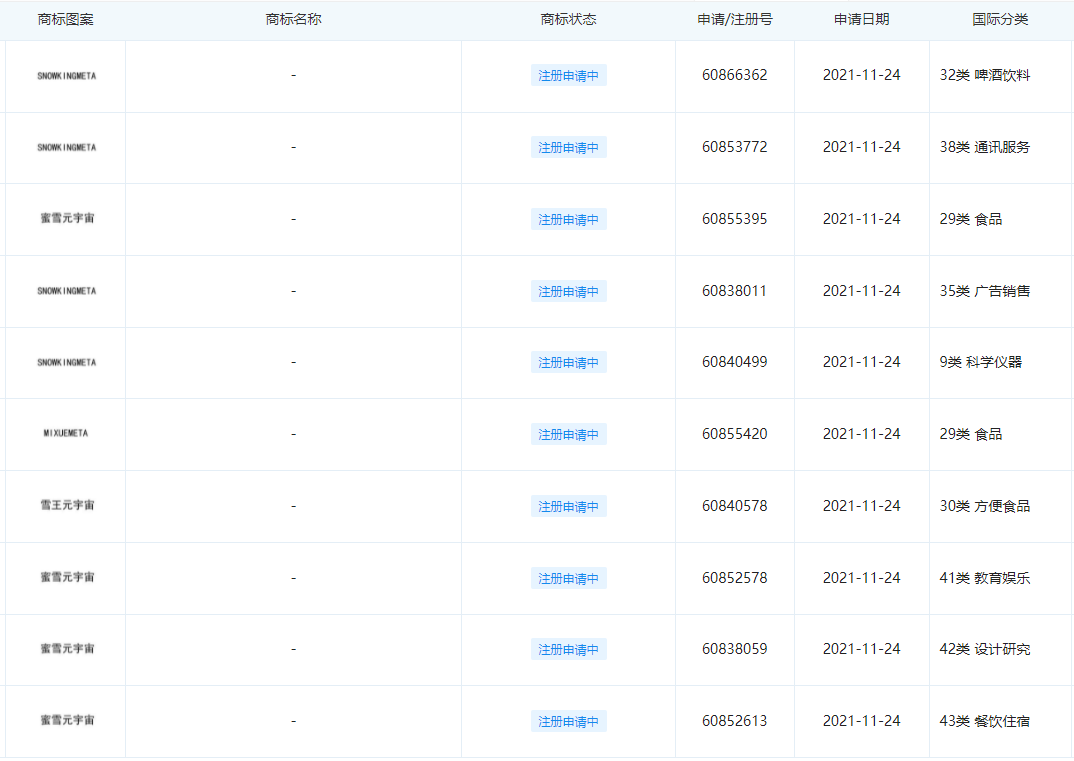
Task: Select application number 60852613
Action: click(x=734, y=721)
